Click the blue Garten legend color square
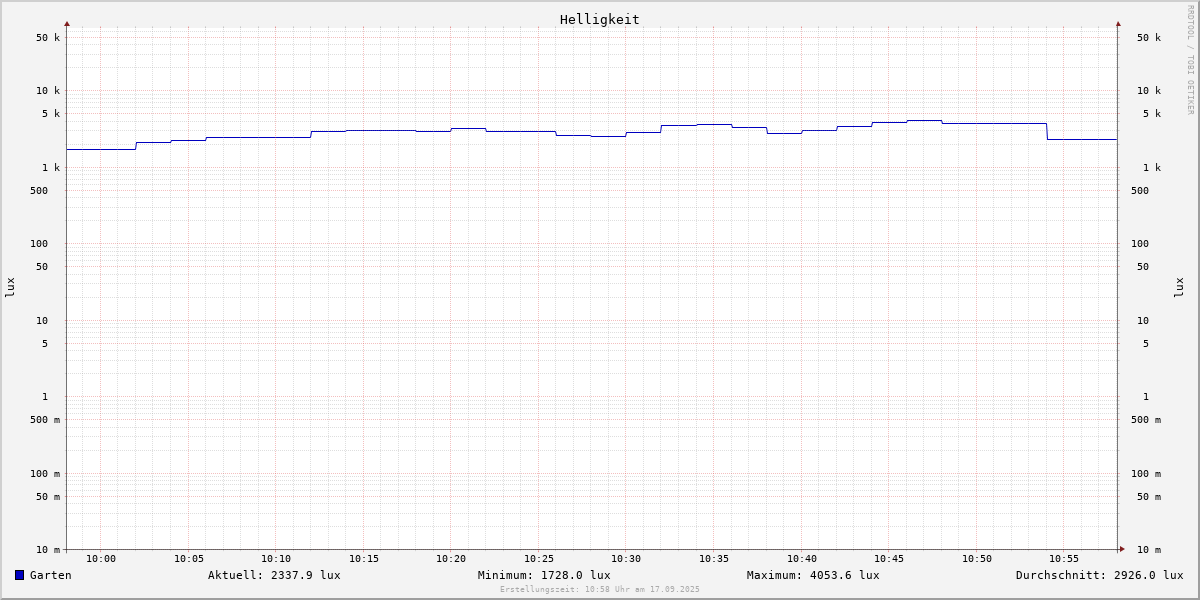 point(19,575)
